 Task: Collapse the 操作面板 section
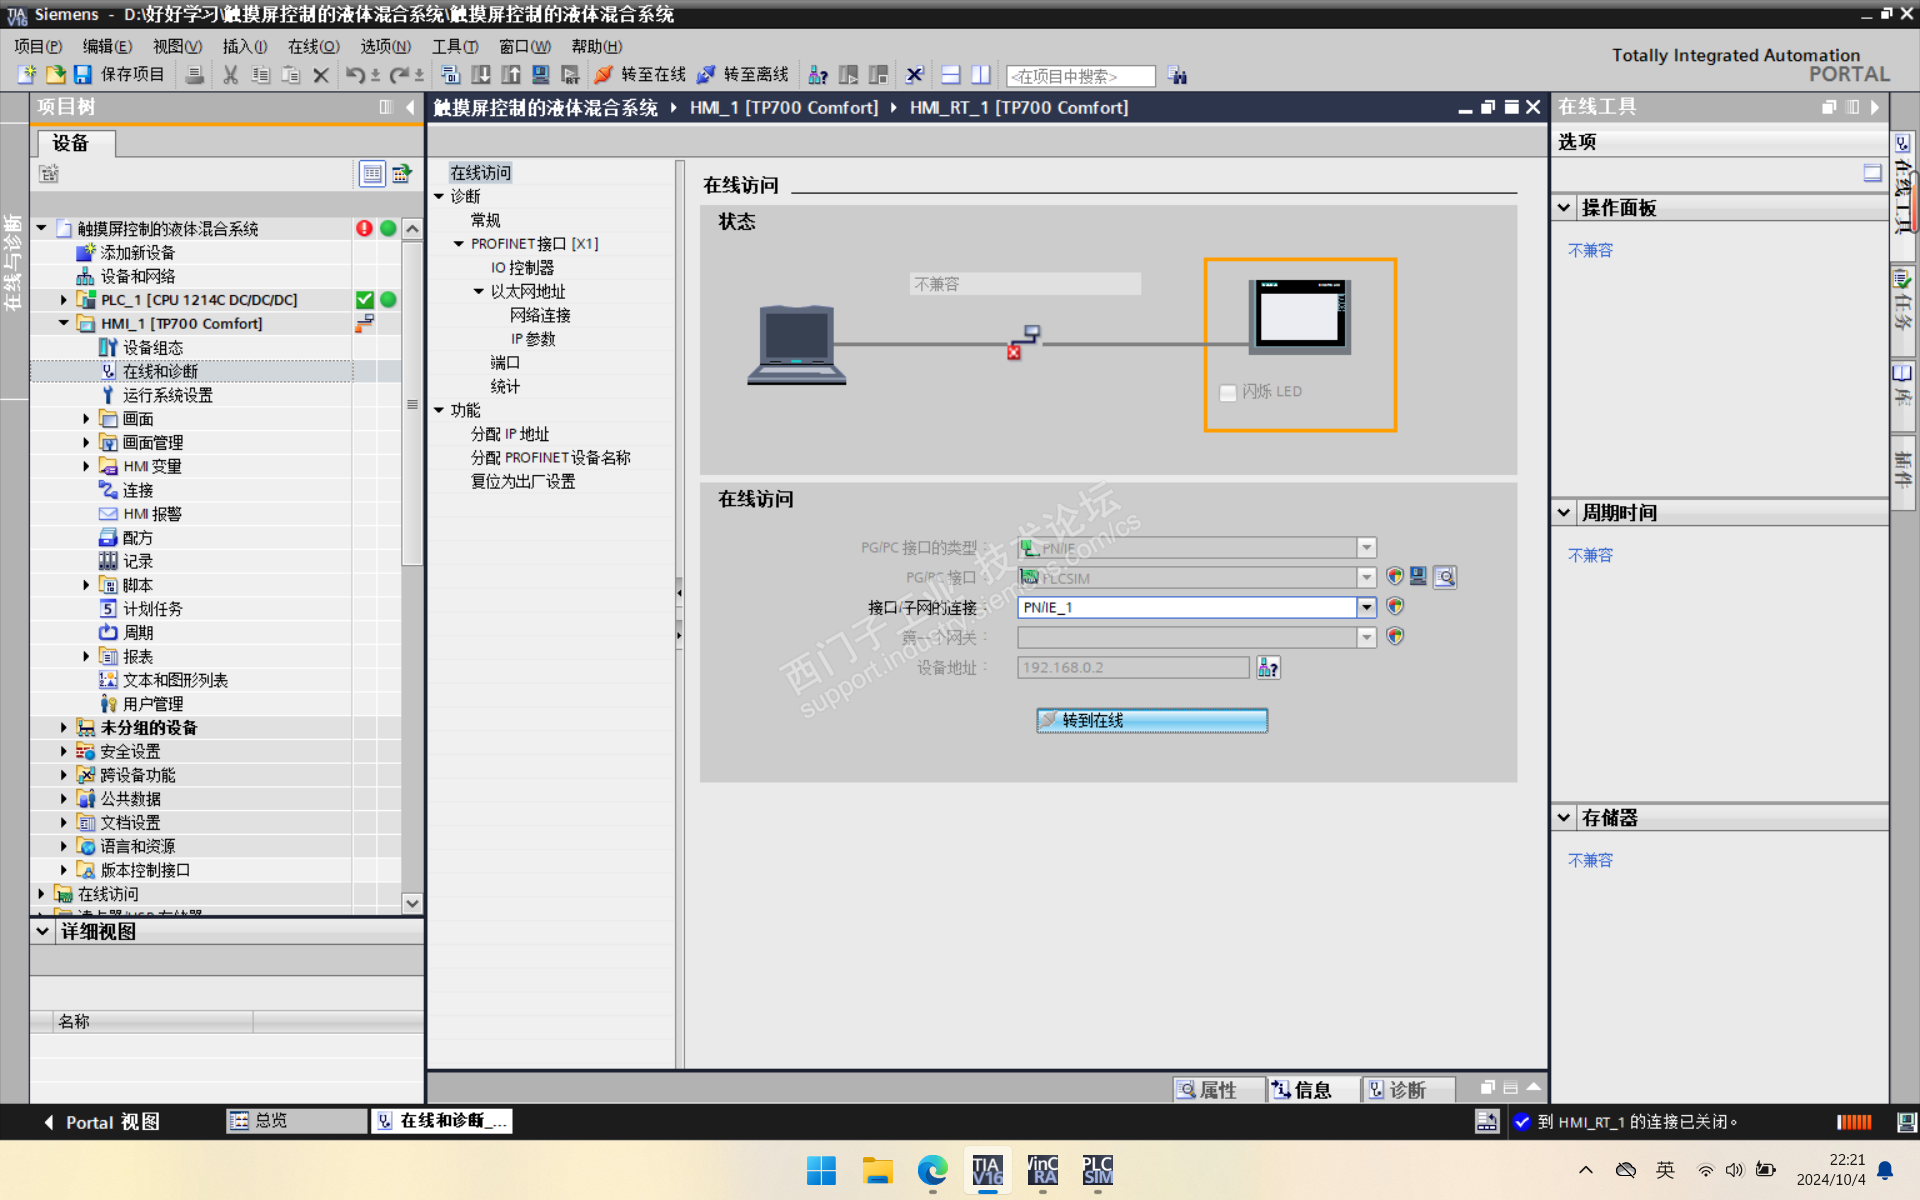(1564, 207)
